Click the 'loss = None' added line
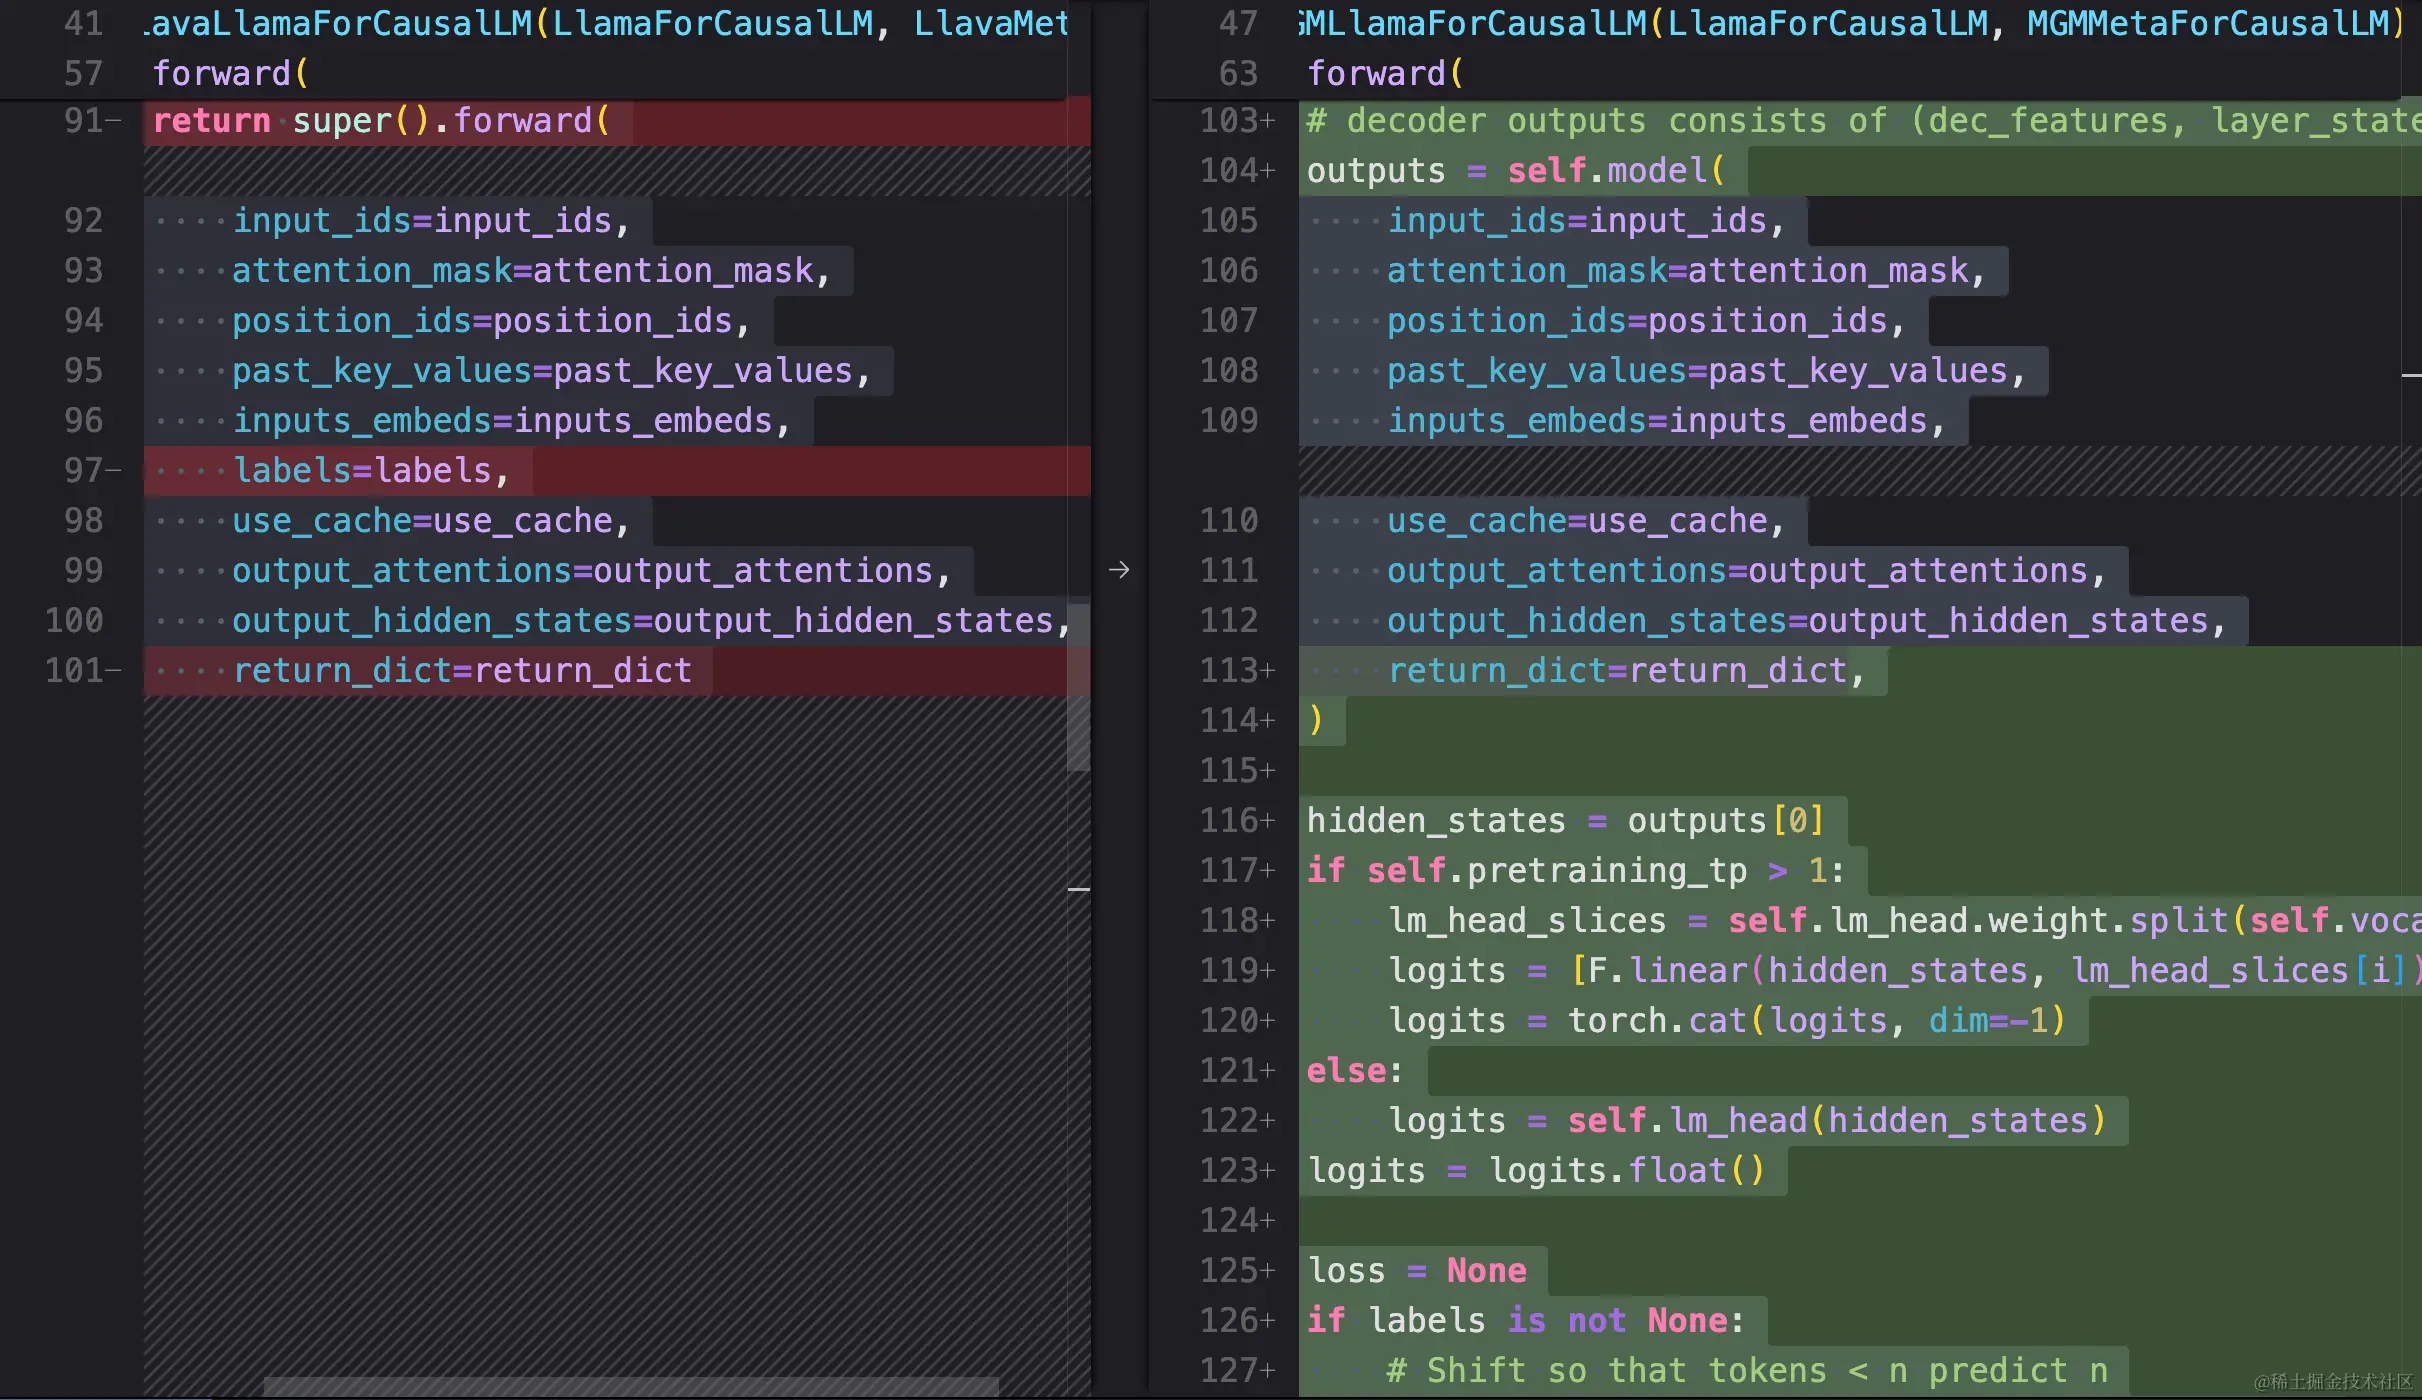This screenshot has width=2422, height=1400. point(1417,1270)
